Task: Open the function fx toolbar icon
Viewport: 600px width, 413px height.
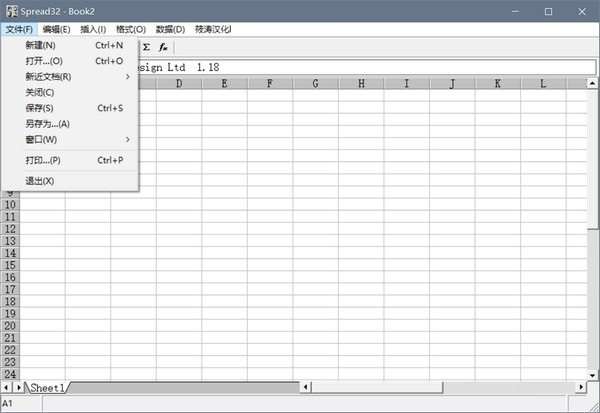Action: [163, 47]
